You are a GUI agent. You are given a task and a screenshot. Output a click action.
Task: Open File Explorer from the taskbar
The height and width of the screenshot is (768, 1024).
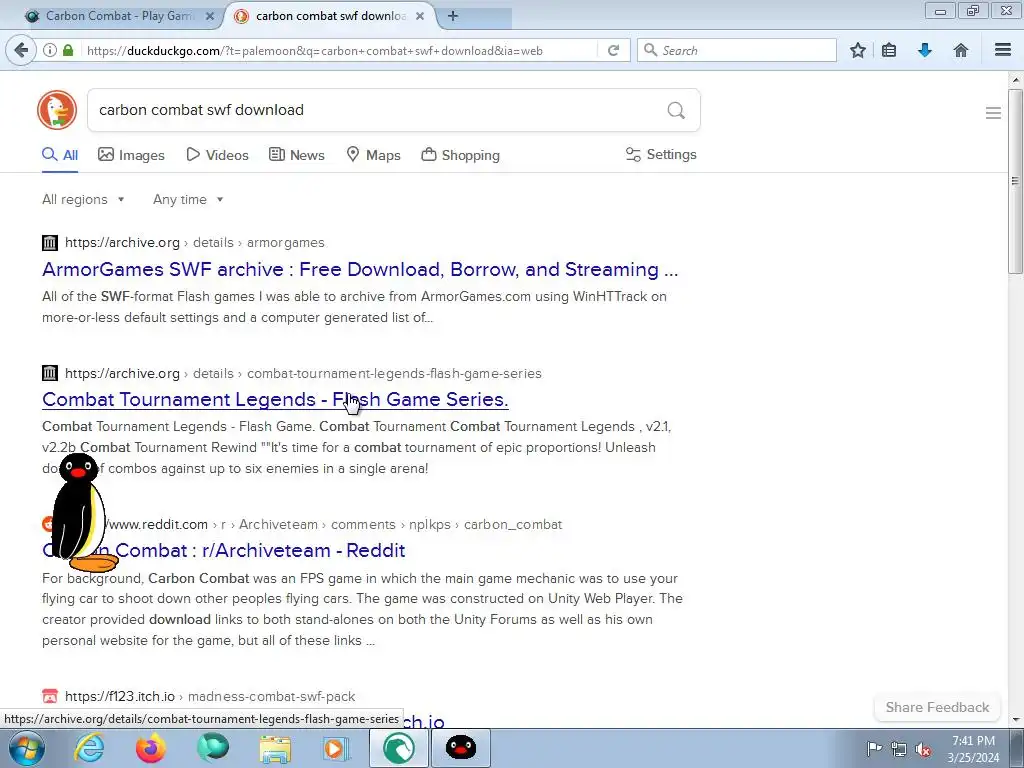point(275,748)
